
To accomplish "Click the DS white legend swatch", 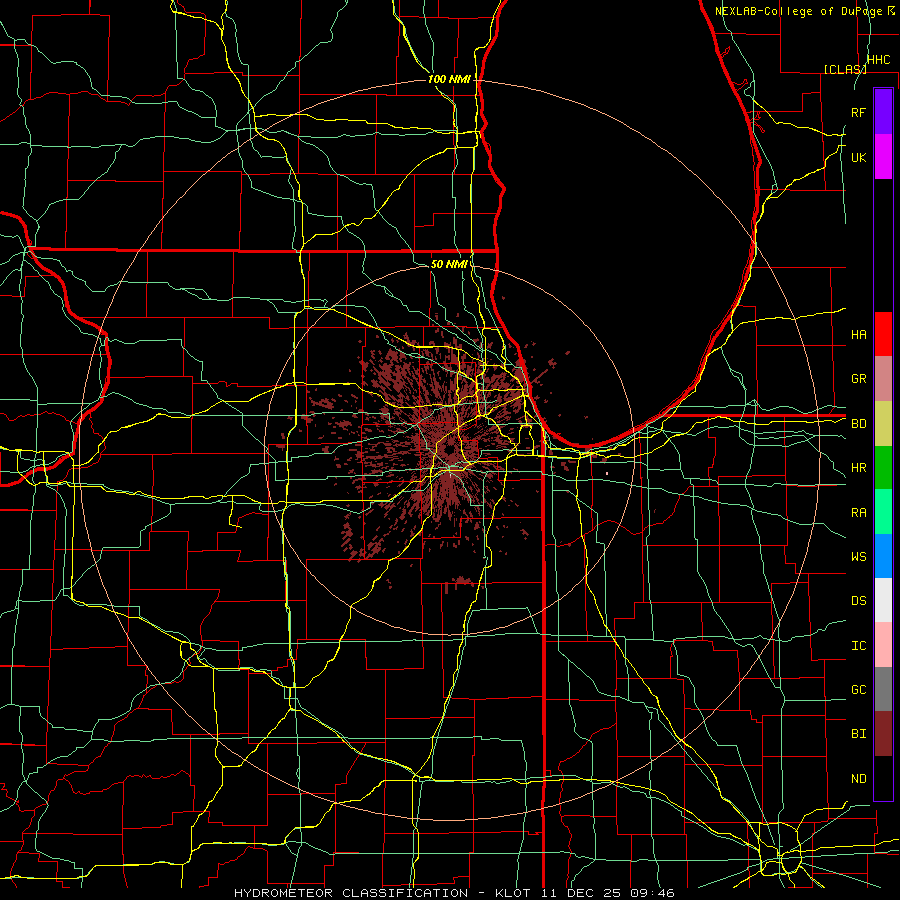I will [883, 600].
